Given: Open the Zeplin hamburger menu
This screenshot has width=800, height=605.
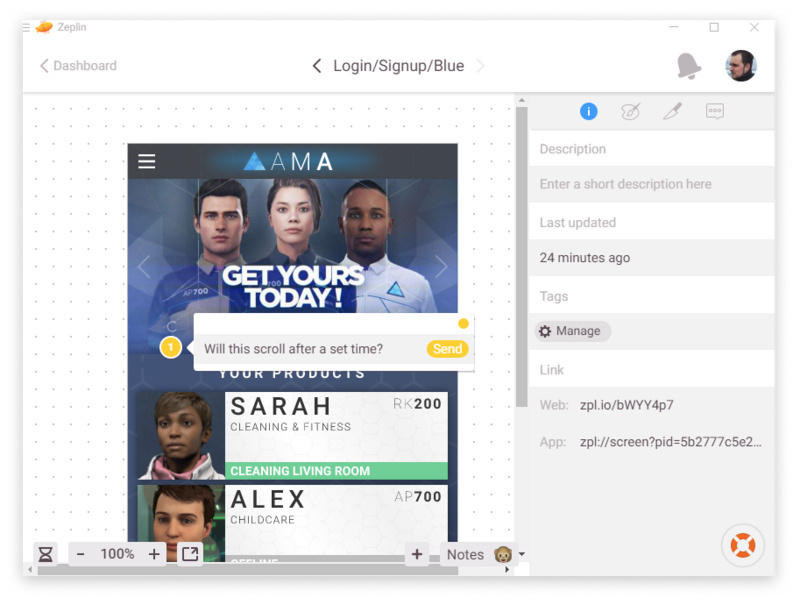Looking at the screenshot, I should coord(26,27).
